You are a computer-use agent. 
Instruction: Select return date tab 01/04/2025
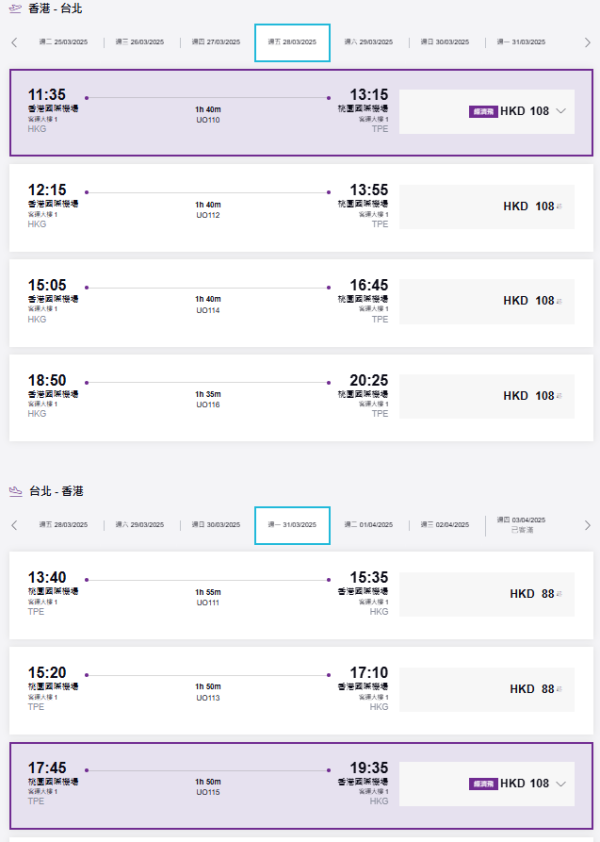click(368, 525)
